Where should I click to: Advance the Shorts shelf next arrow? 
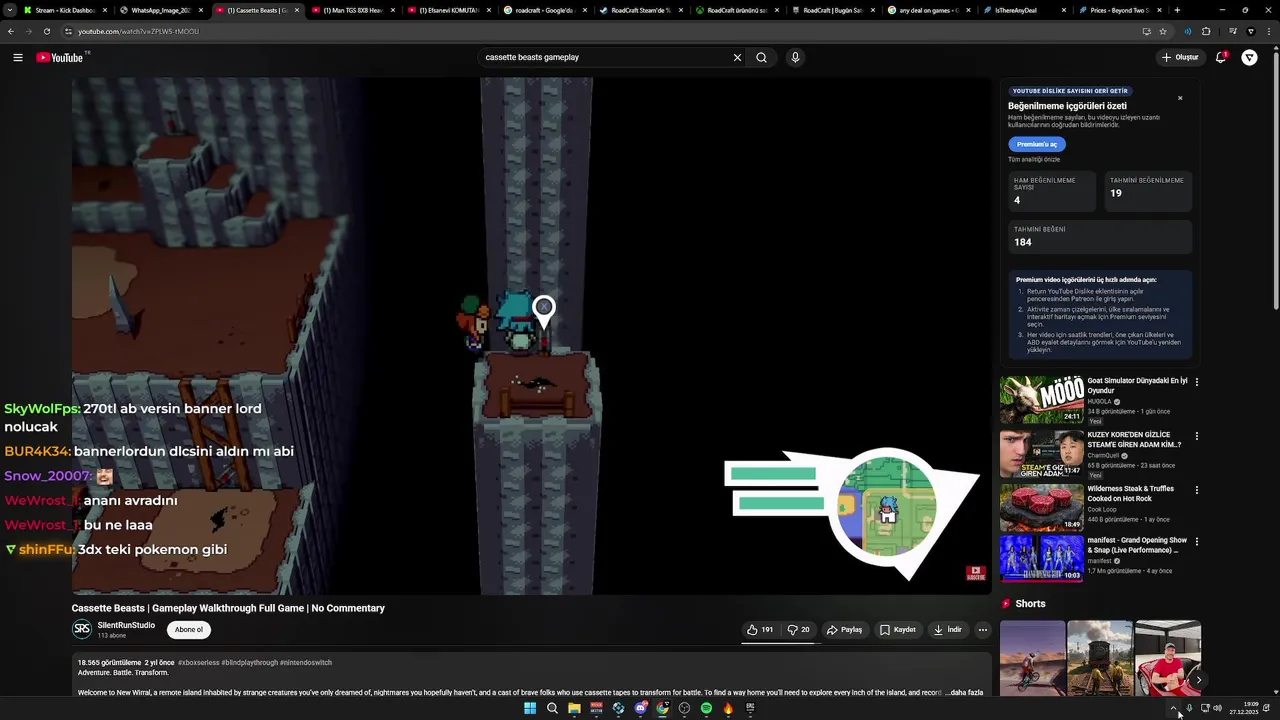[x=1198, y=680]
